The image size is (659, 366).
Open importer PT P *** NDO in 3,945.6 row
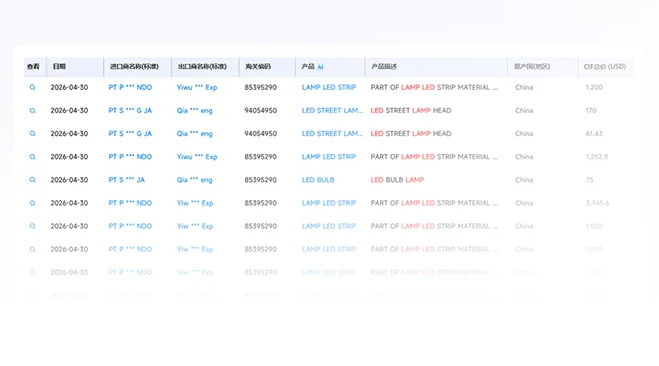(x=130, y=203)
